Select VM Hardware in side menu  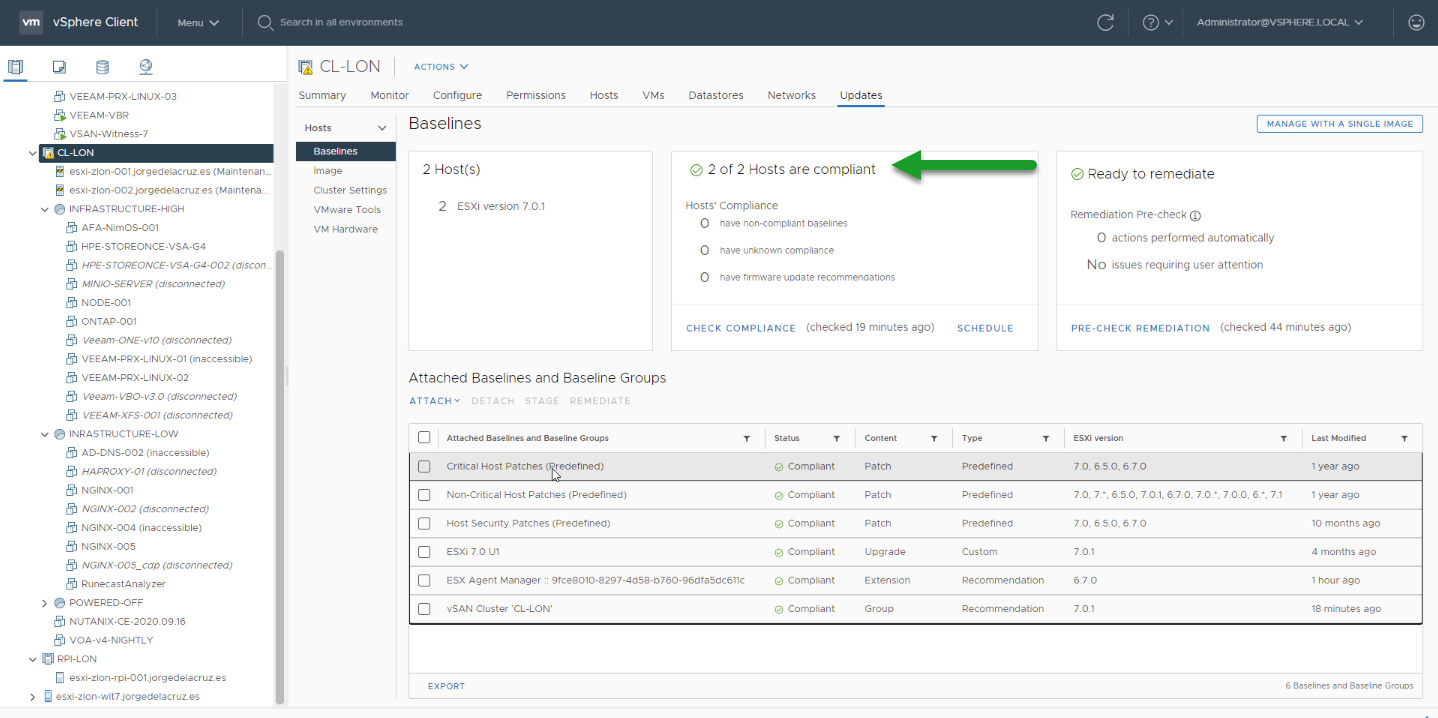pyautogui.click(x=345, y=229)
